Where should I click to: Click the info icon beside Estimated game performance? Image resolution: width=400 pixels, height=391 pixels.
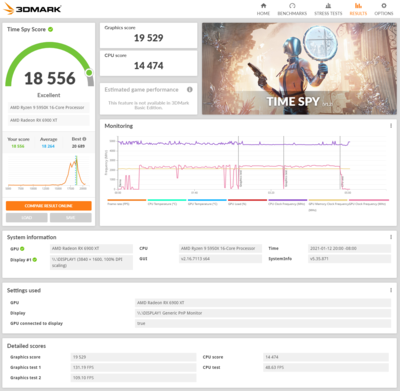(x=190, y=89)
